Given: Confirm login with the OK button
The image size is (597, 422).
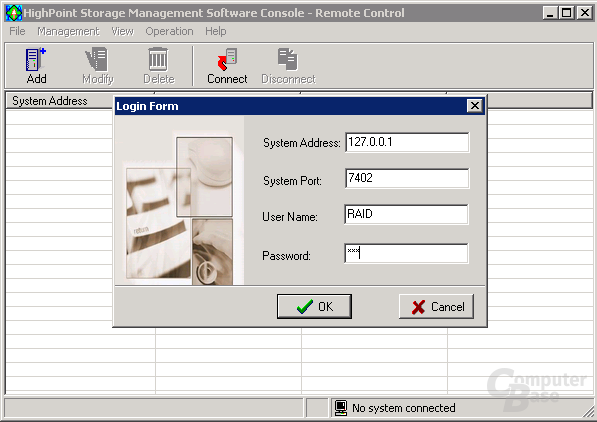Looking at the screenshot, I should [314, 306].
